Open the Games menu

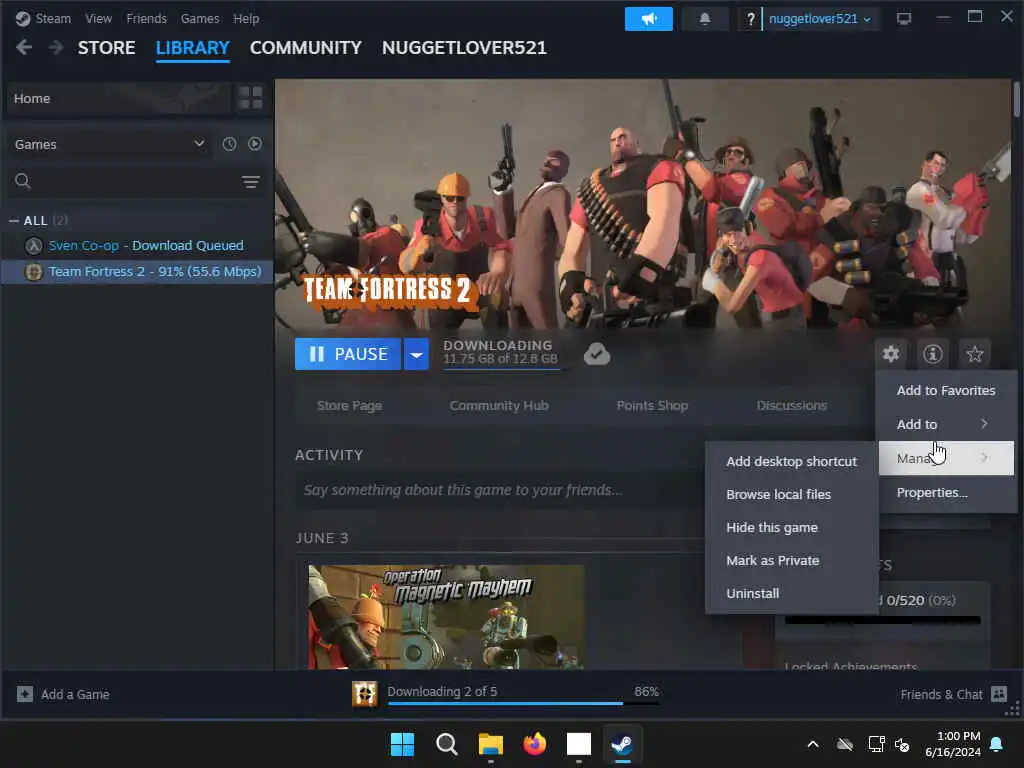tap(200, 18)
